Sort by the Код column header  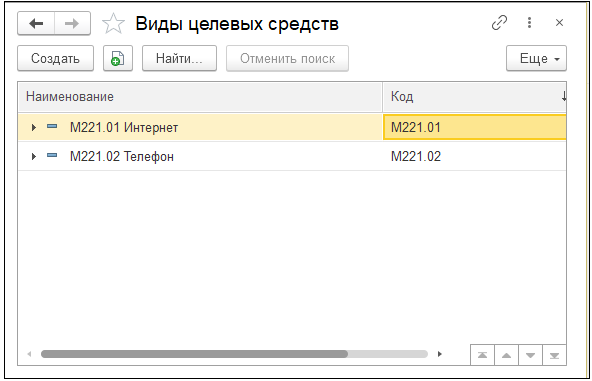[x=475, y=97]
